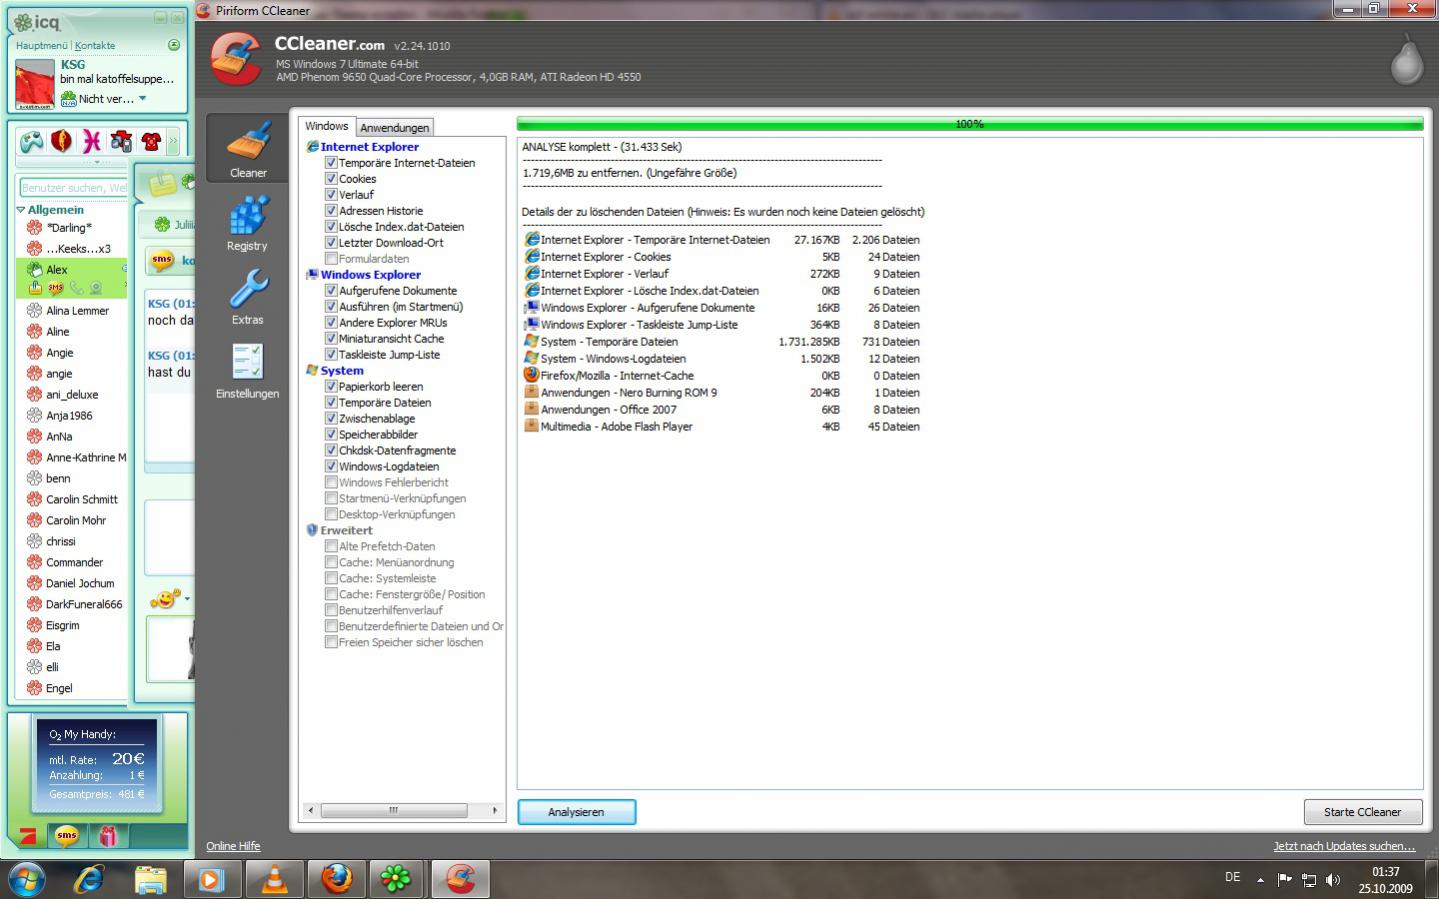
Task: Click the Analysieren button
Action: click(576, 812)
